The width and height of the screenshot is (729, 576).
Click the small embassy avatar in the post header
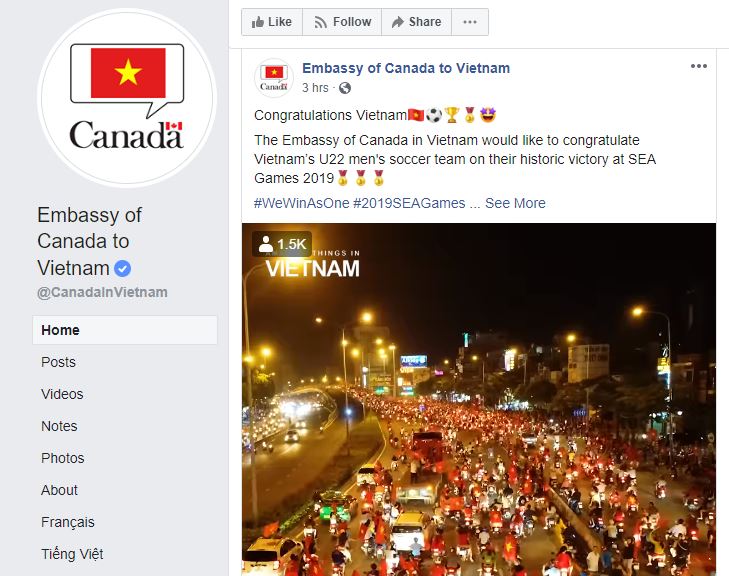274,78
